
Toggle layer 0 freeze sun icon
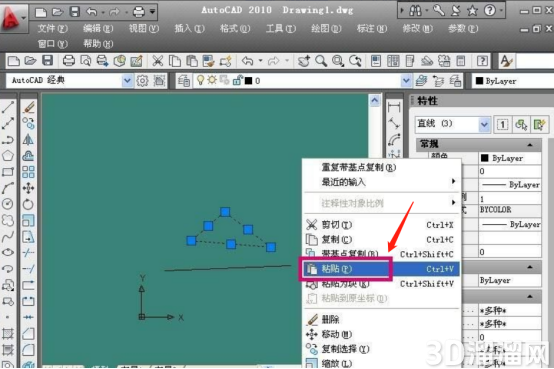pos(212,80)
